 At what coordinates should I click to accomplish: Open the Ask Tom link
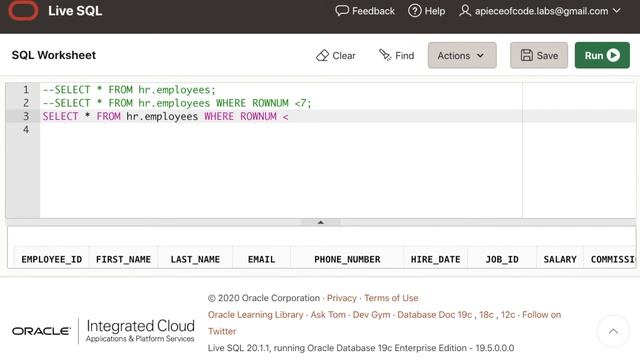click(x=328, y=315)
